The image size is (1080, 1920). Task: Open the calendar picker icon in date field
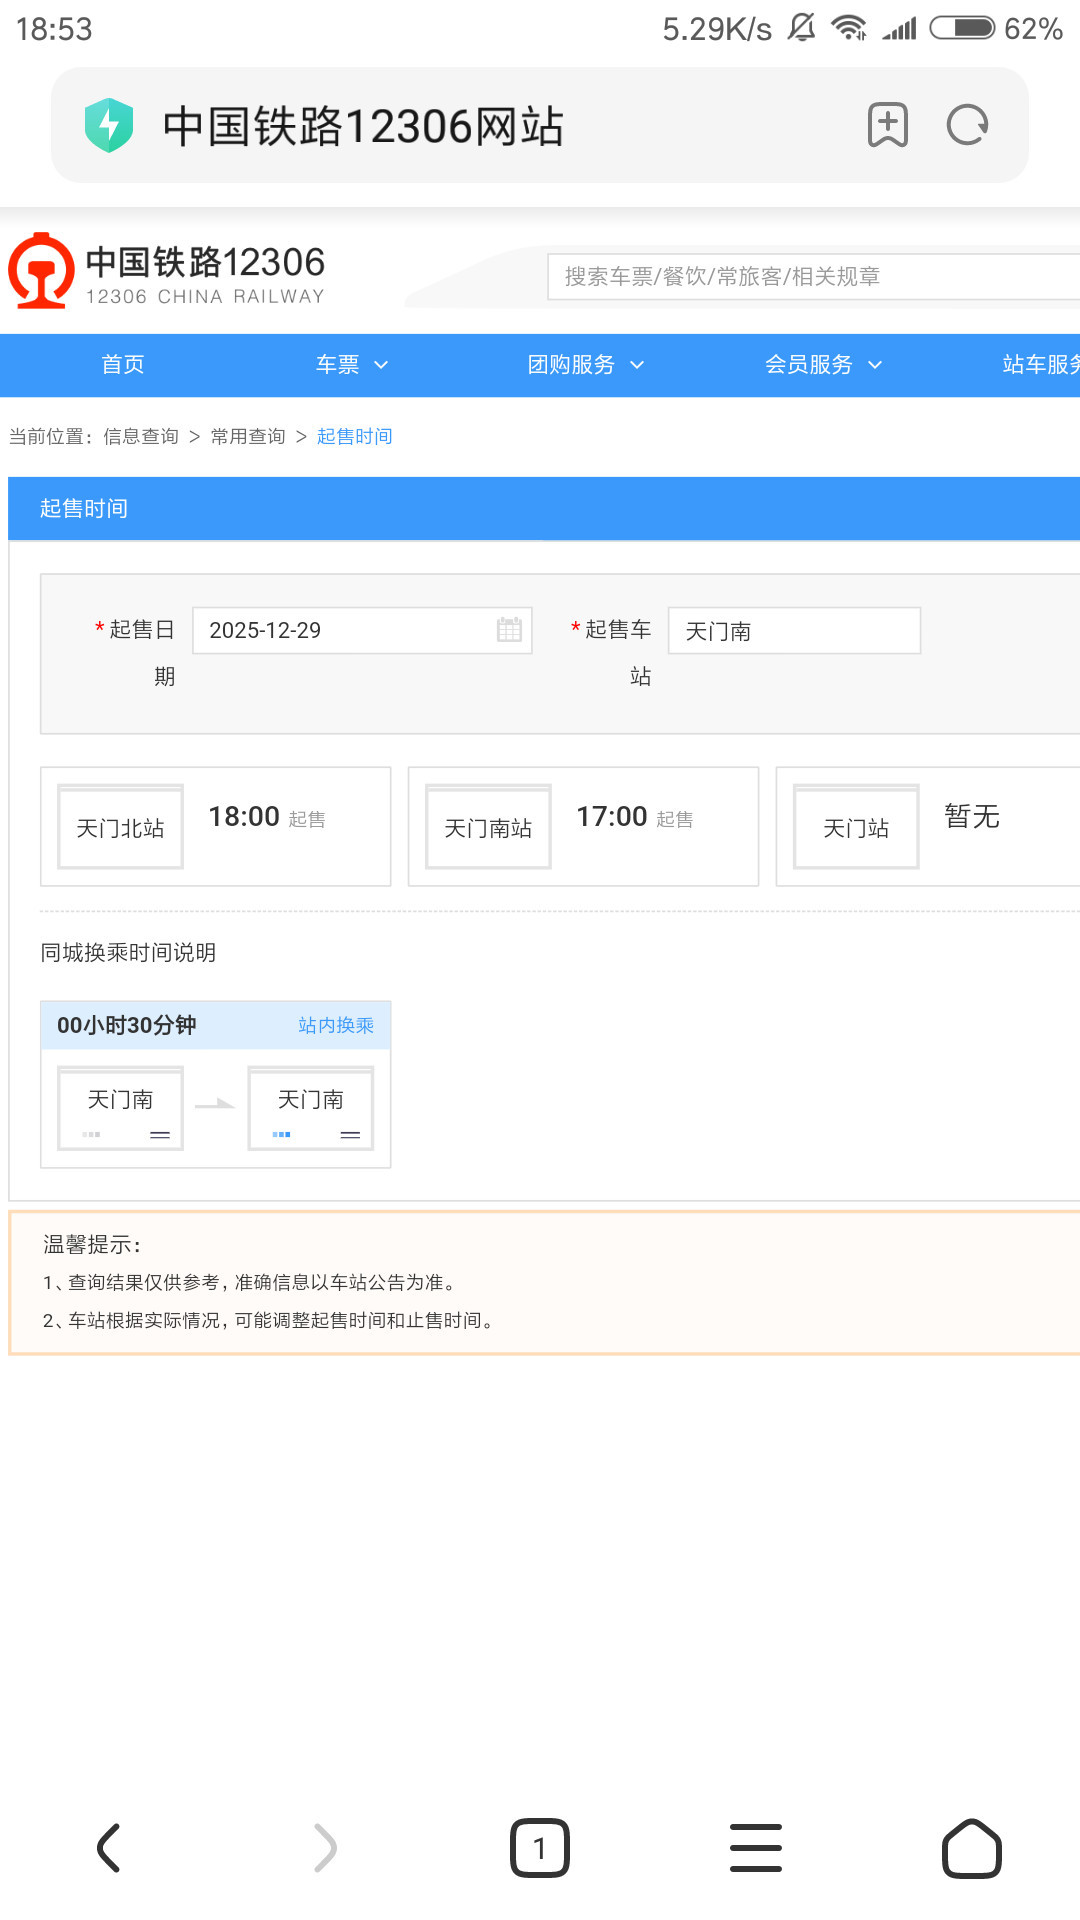(x=509, y=630)
